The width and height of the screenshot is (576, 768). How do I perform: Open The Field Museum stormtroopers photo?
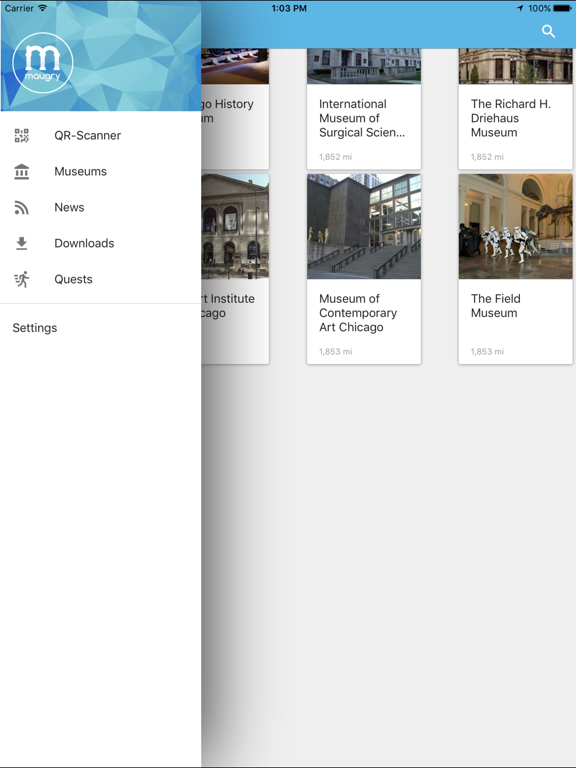[515, 226]
